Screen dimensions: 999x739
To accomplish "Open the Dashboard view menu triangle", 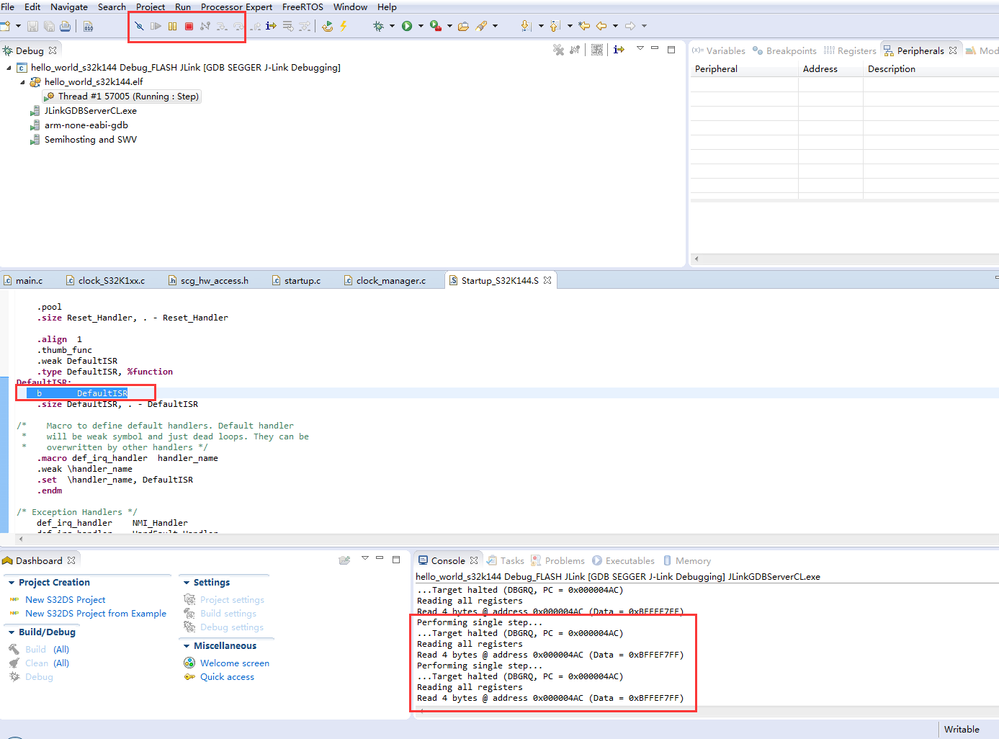I will [x=365, y=559].
